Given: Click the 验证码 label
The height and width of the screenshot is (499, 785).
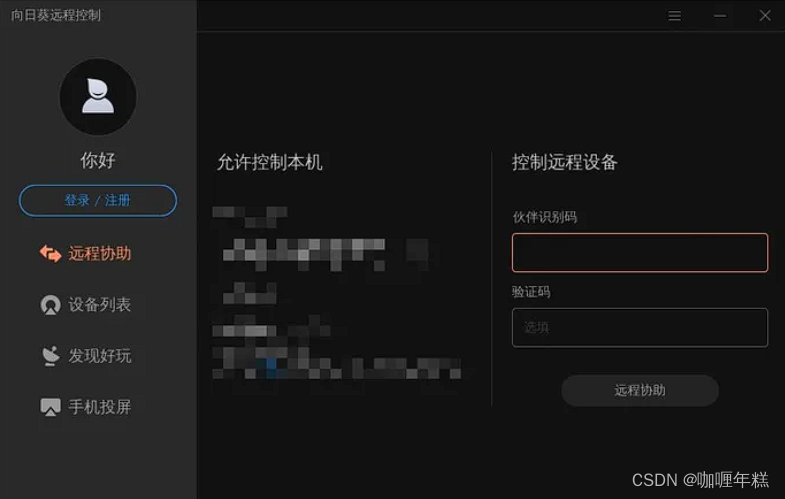Looking at the screenshot, I should 531,292.
